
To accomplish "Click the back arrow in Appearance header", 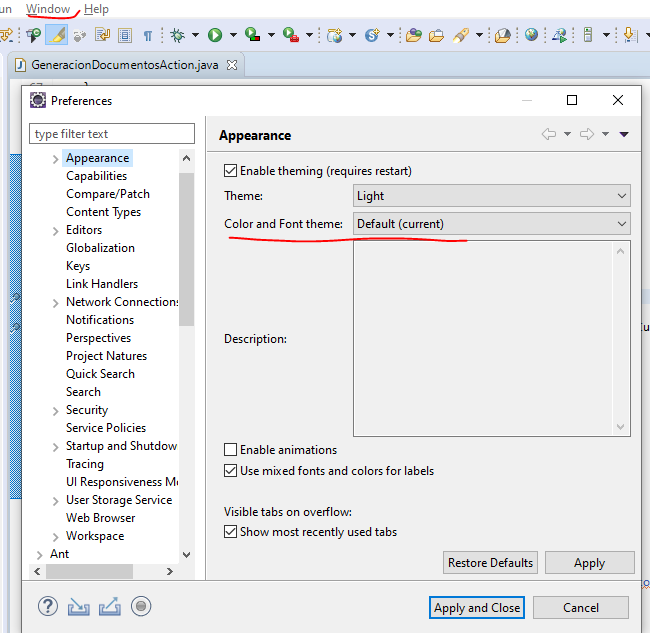I will [549, 134].
